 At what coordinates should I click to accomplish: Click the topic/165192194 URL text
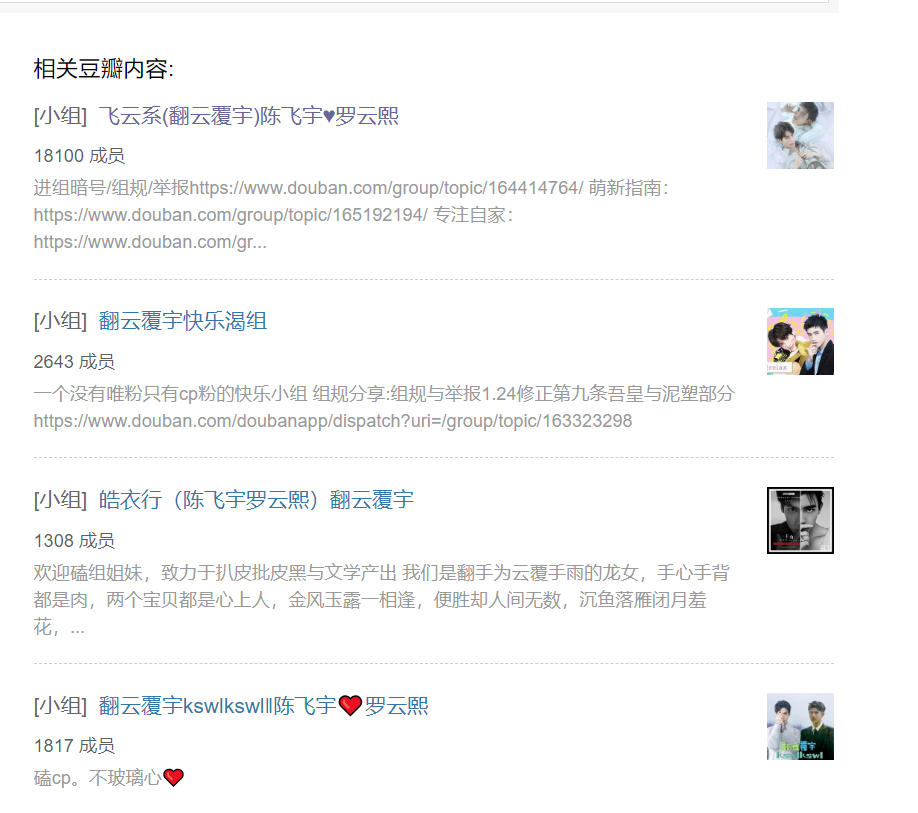coord(231,215)
